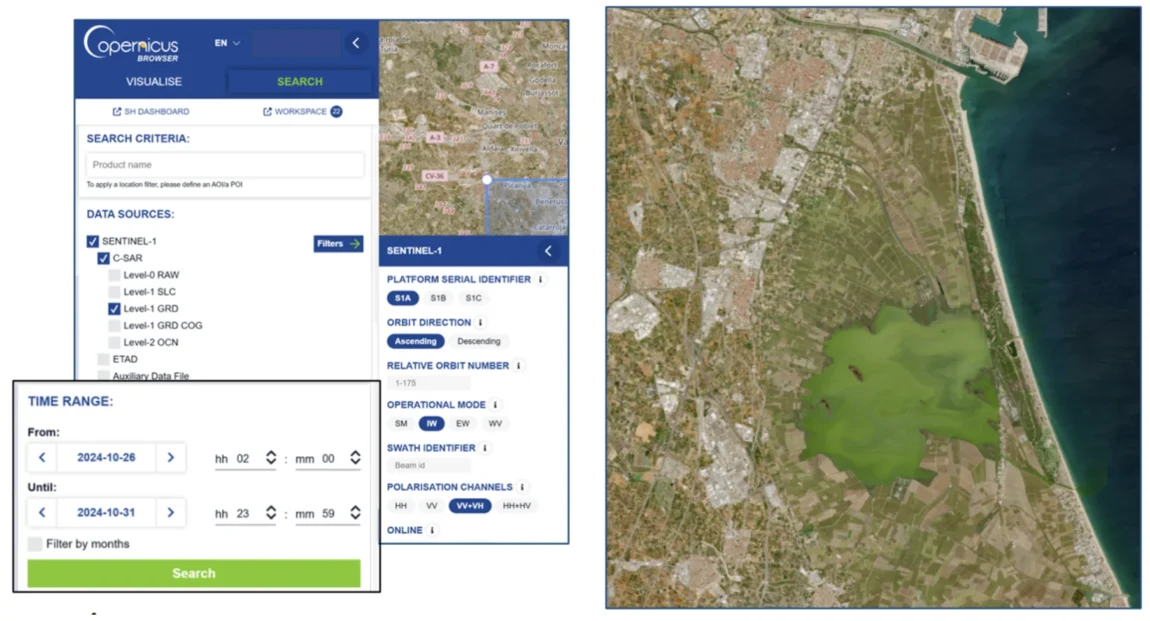Select Descending orbit direction
Viewport: 1150px width, 621px height.
click(479, 342)
